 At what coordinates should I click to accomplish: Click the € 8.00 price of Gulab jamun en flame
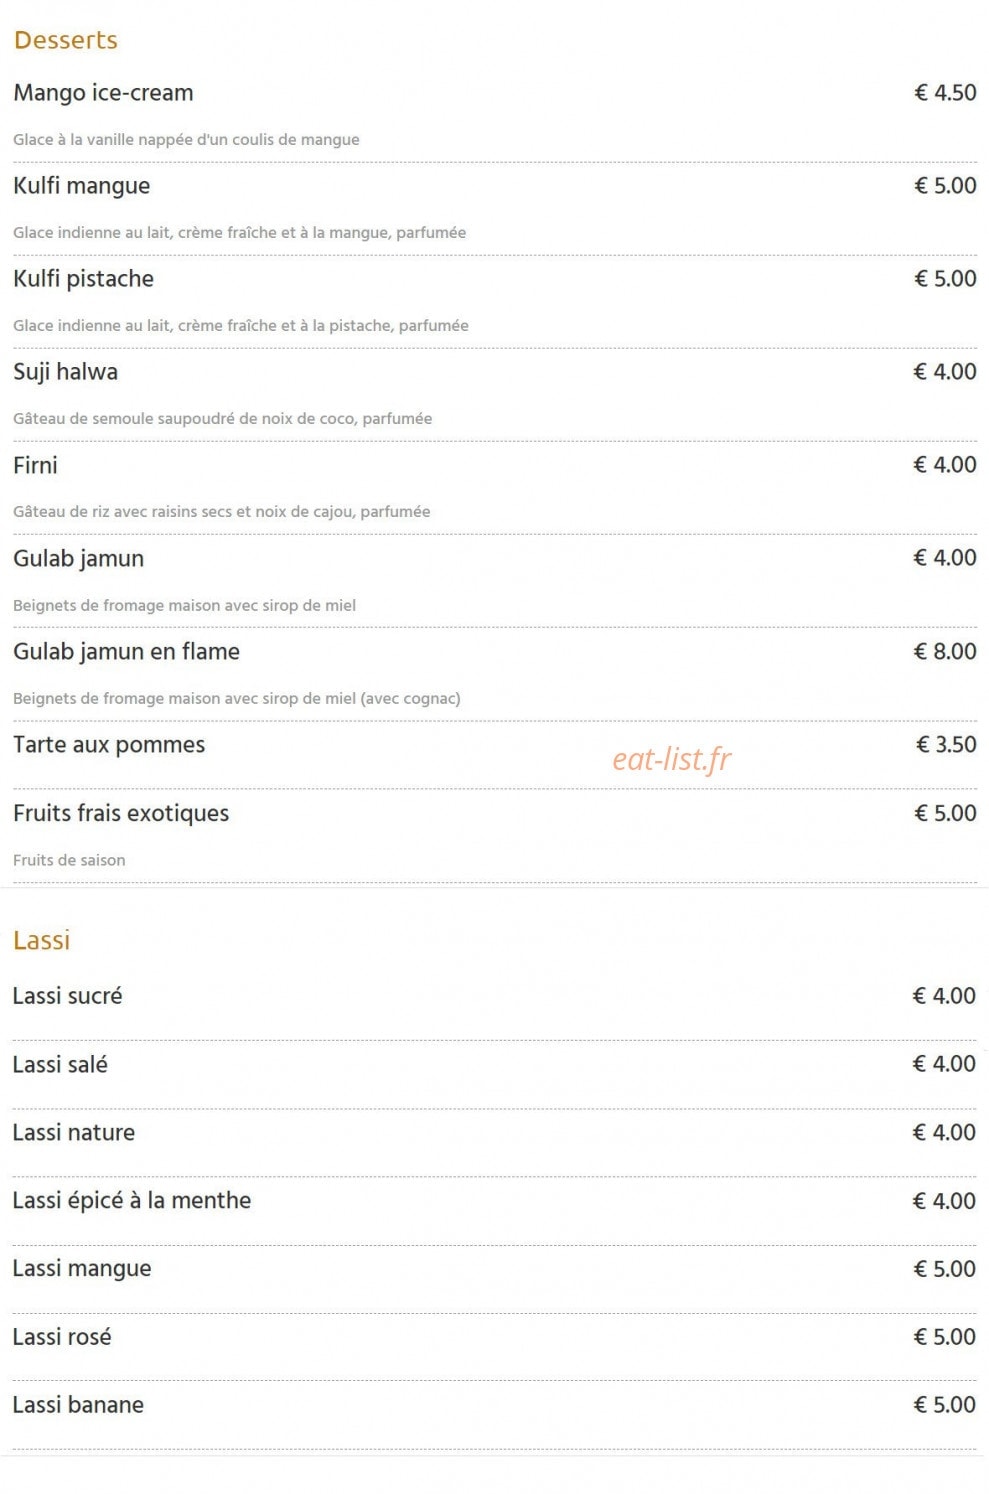[945, 652]
